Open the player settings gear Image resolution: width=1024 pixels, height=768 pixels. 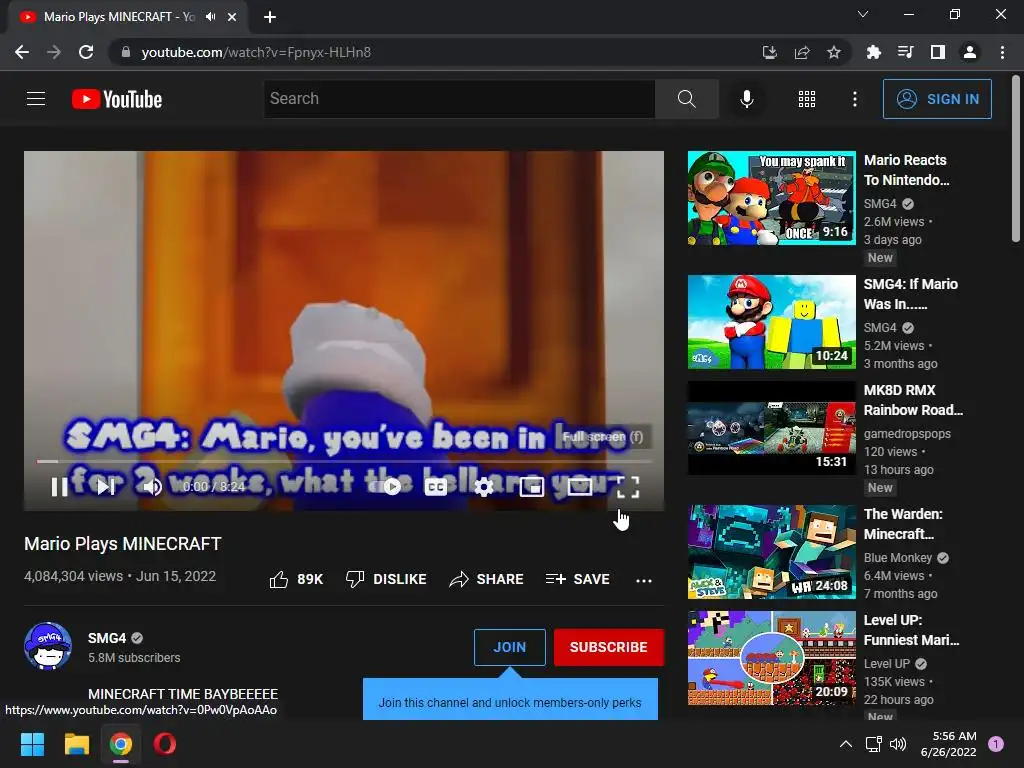pyautogui.click(x=483, y=487)
